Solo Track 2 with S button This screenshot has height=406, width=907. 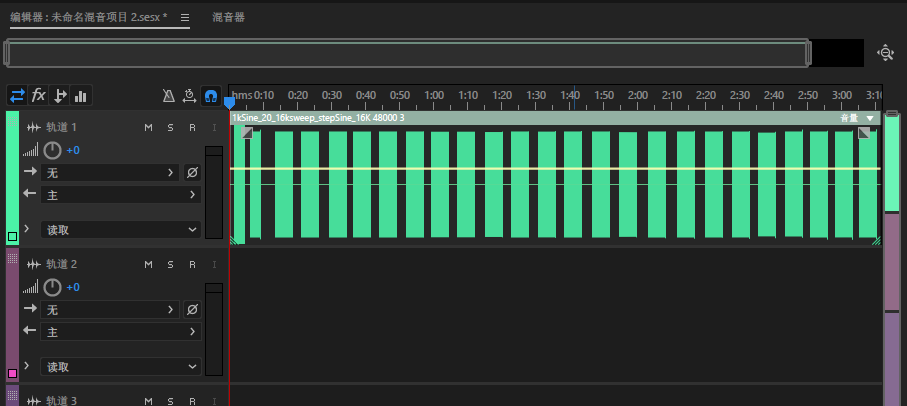click(171, 264)
